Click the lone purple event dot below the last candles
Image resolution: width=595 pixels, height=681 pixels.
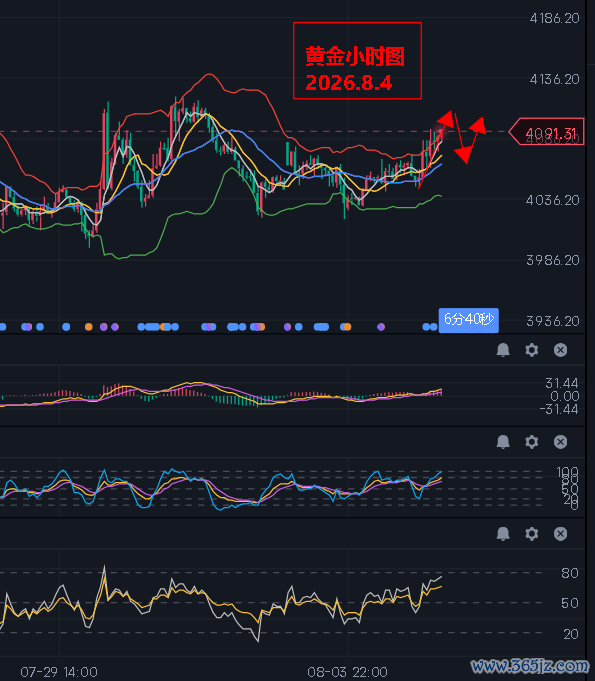[x=381, y=327]
